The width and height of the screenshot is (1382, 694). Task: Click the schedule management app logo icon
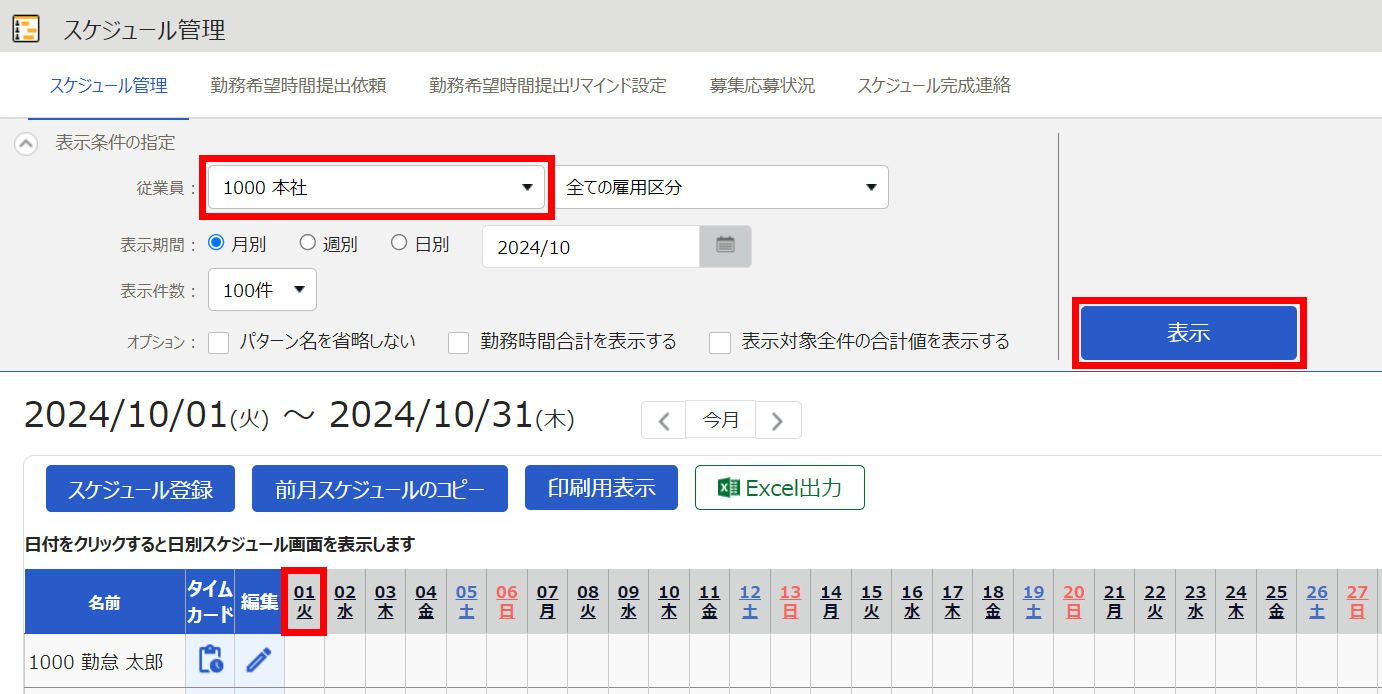tap(25, 29)
